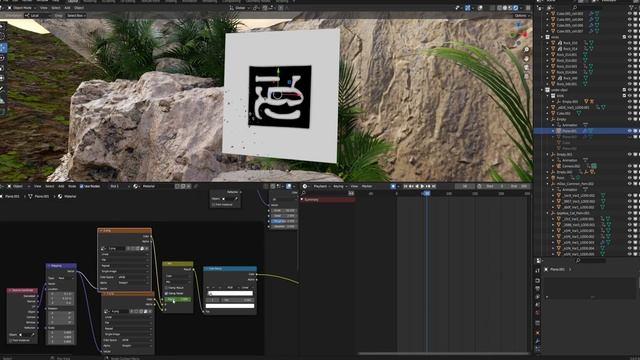Viewport: 640px width, 360px height.
Task: Click the timeline current frame playhead marker
Action: 427,193
